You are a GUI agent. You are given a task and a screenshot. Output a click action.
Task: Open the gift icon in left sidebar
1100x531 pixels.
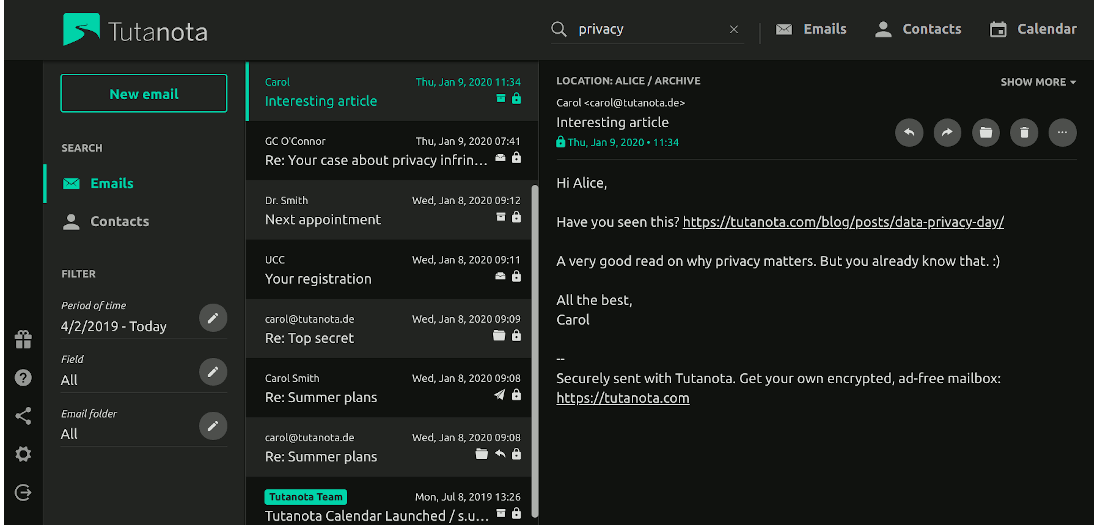23,340
